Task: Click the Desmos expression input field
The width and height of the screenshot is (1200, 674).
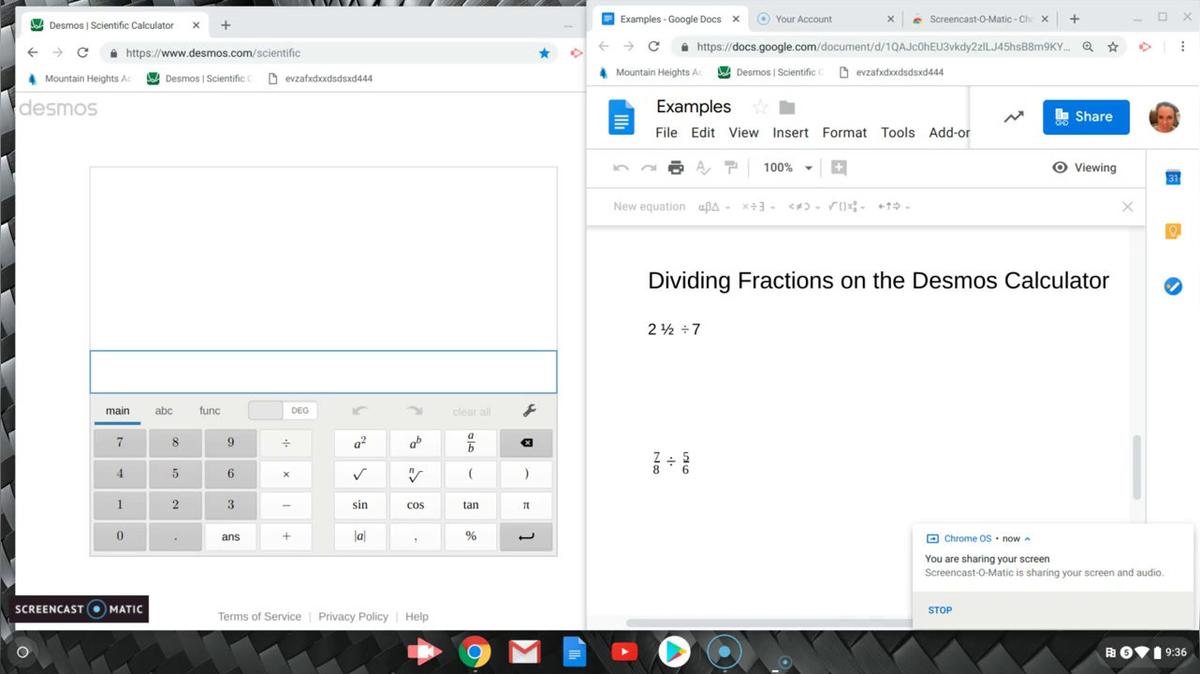Action: 323,372
